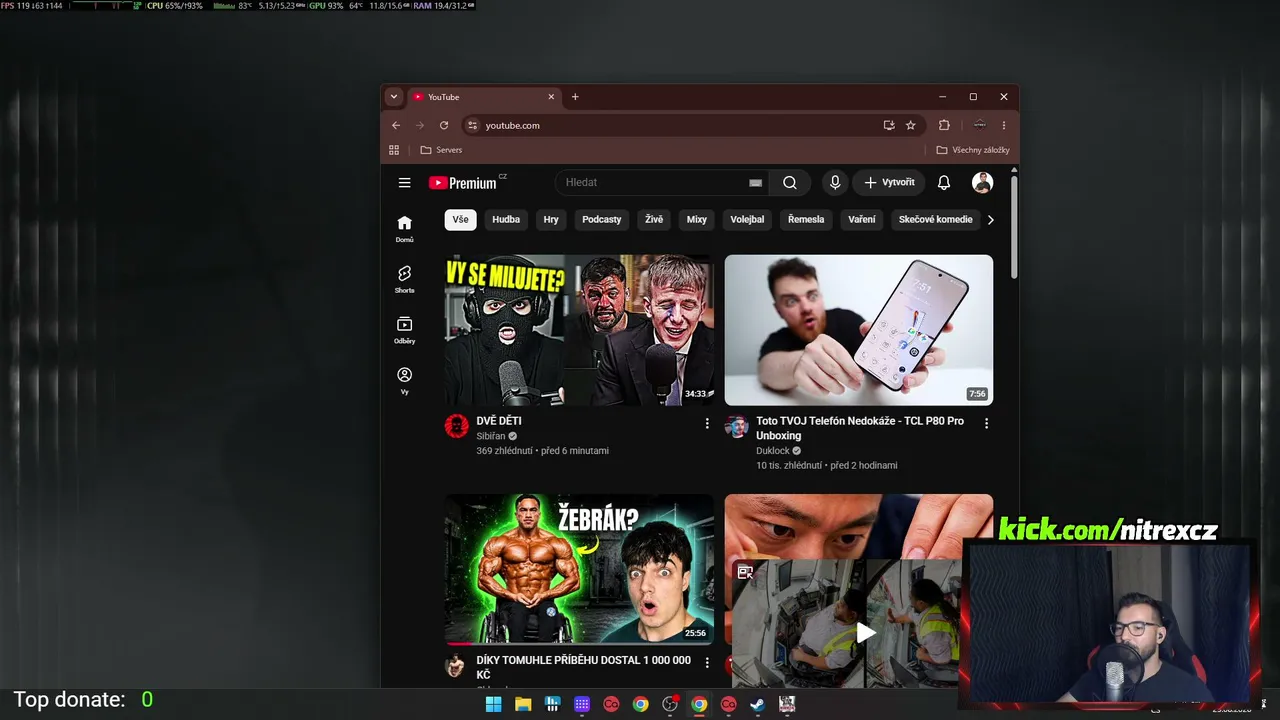
Task: Go to Domů in the sidebar
Action: 404,229
